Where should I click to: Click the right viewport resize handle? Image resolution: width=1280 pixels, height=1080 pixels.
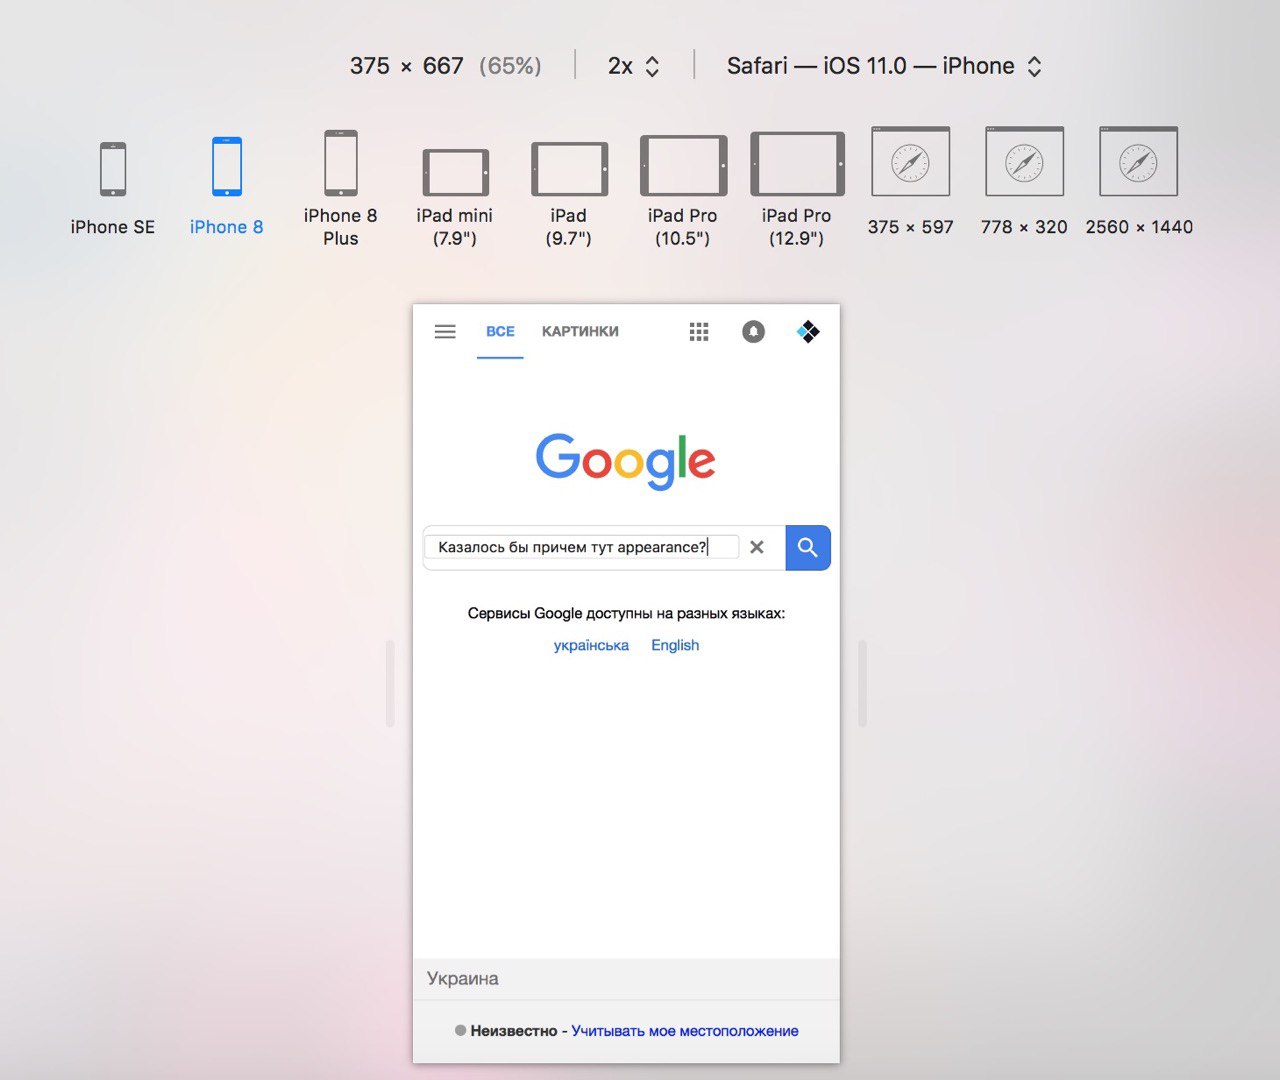click(862, 684)
